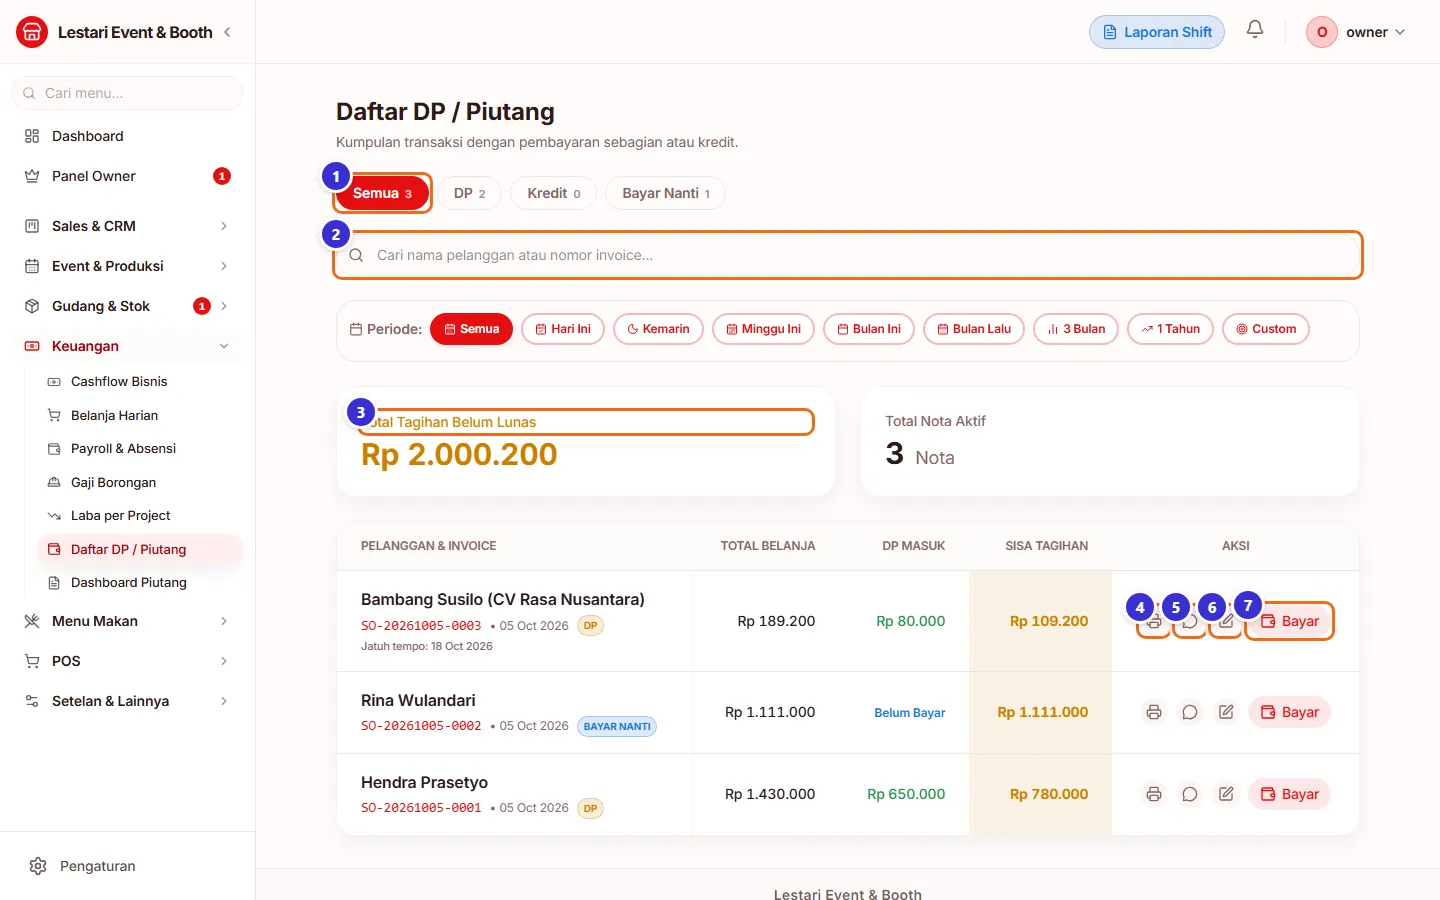Open the notifications bell
This screenshot has width=1440, height=900.
[x=1255, y=30]
